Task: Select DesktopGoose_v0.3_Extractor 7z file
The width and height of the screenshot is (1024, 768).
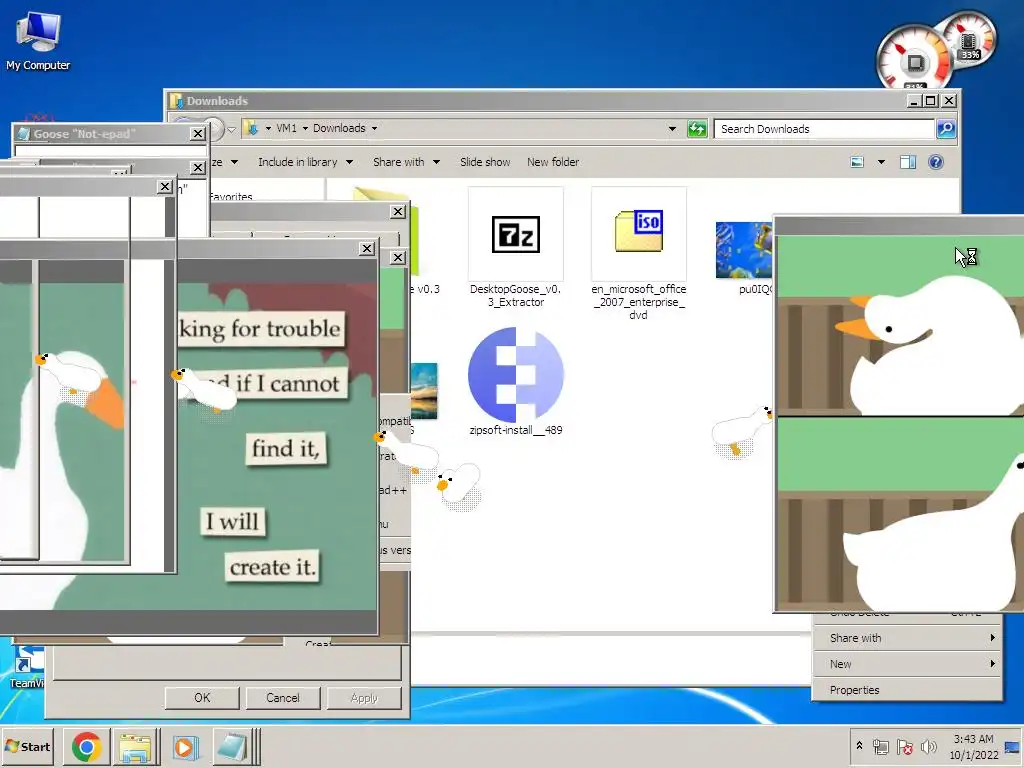Action: [516, 248]
